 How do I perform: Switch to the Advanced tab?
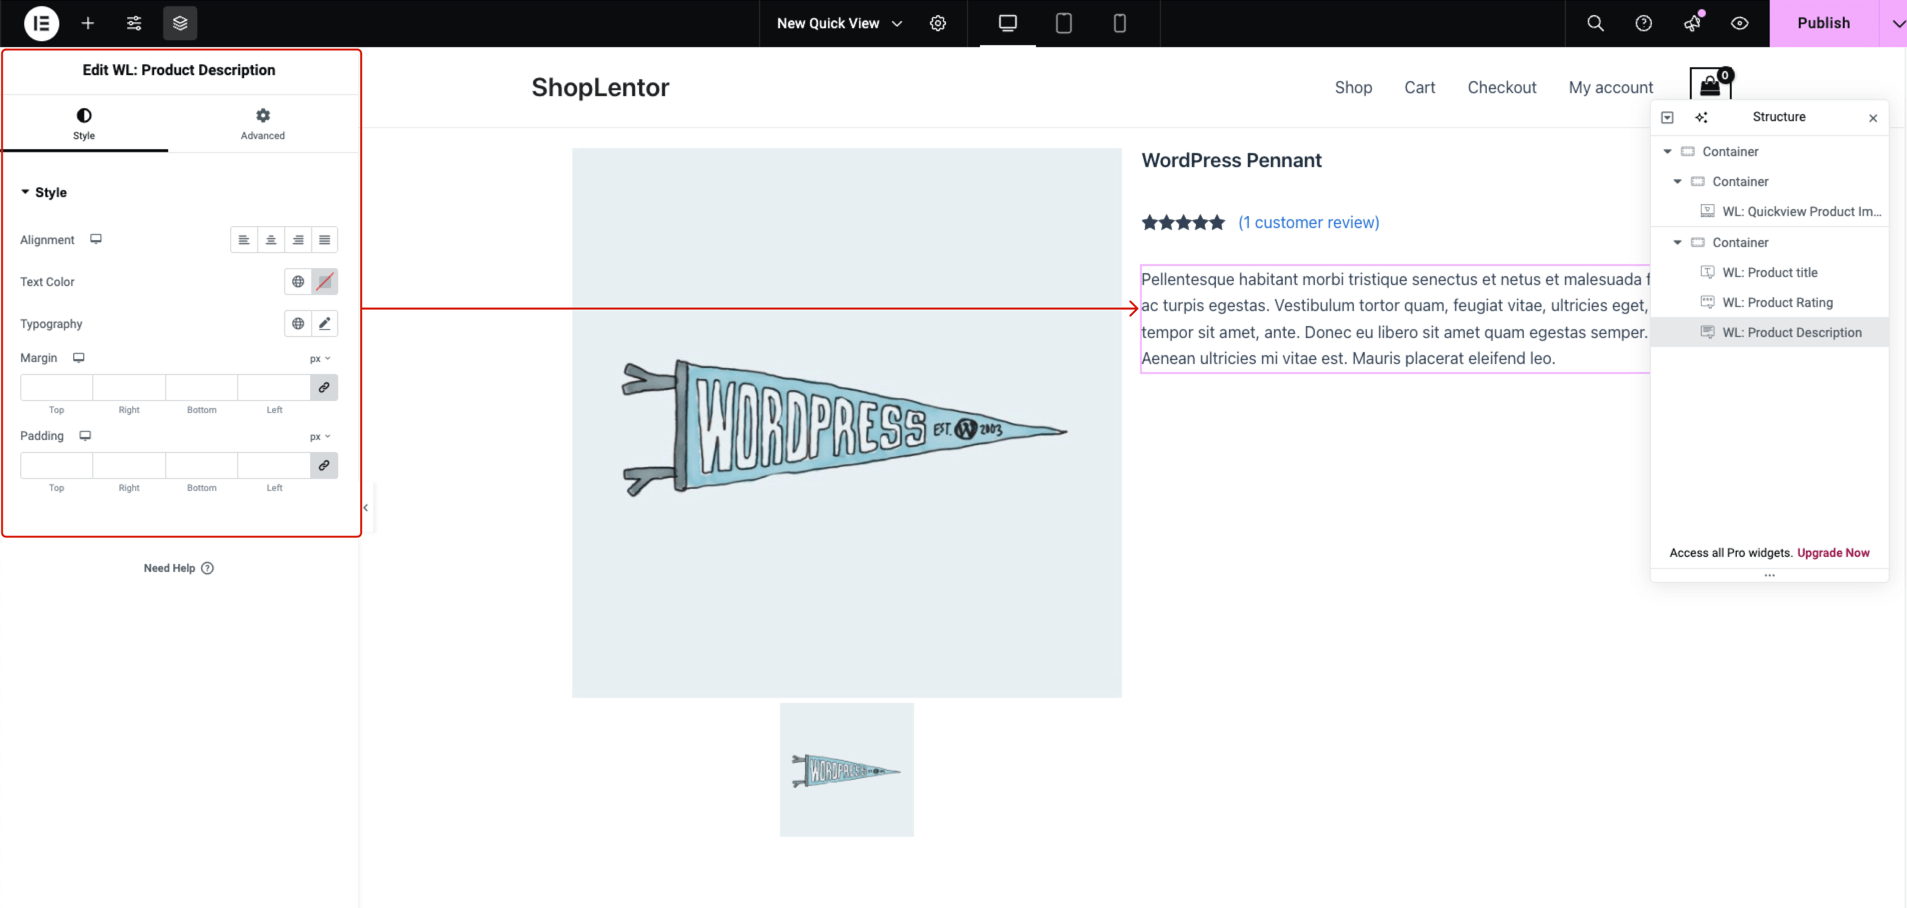point(262,123)
